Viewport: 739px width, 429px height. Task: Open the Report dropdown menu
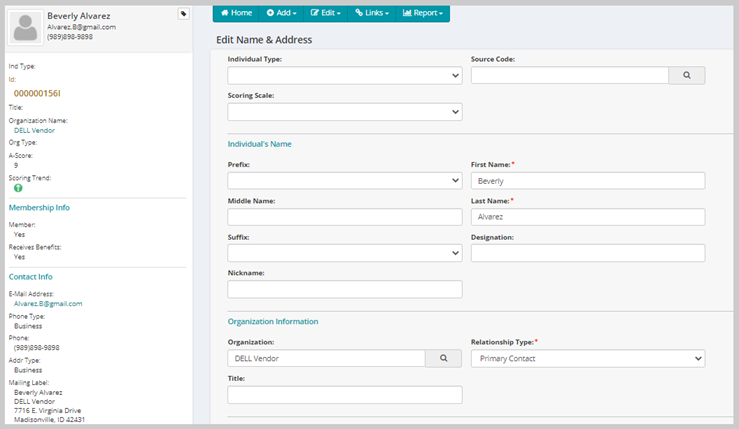coord(423,13)
